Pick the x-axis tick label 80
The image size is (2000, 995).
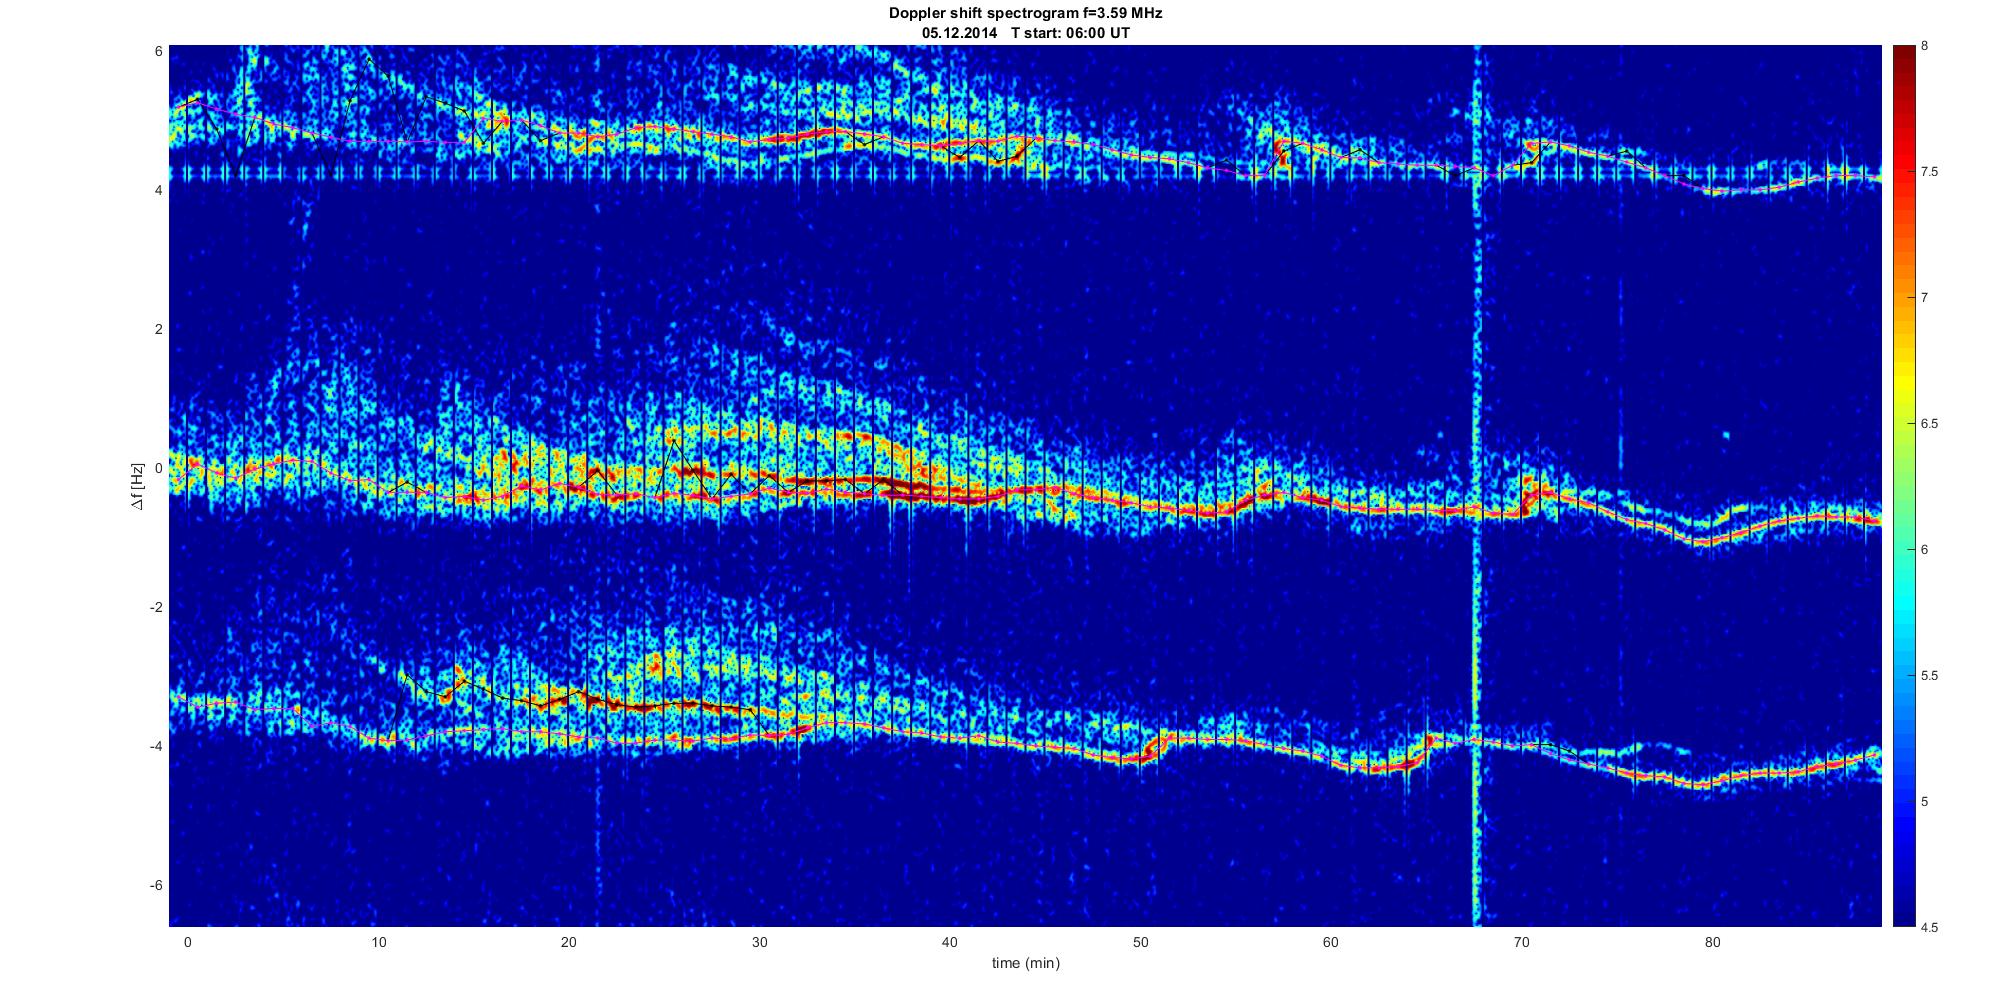(x=1712, y=942)
